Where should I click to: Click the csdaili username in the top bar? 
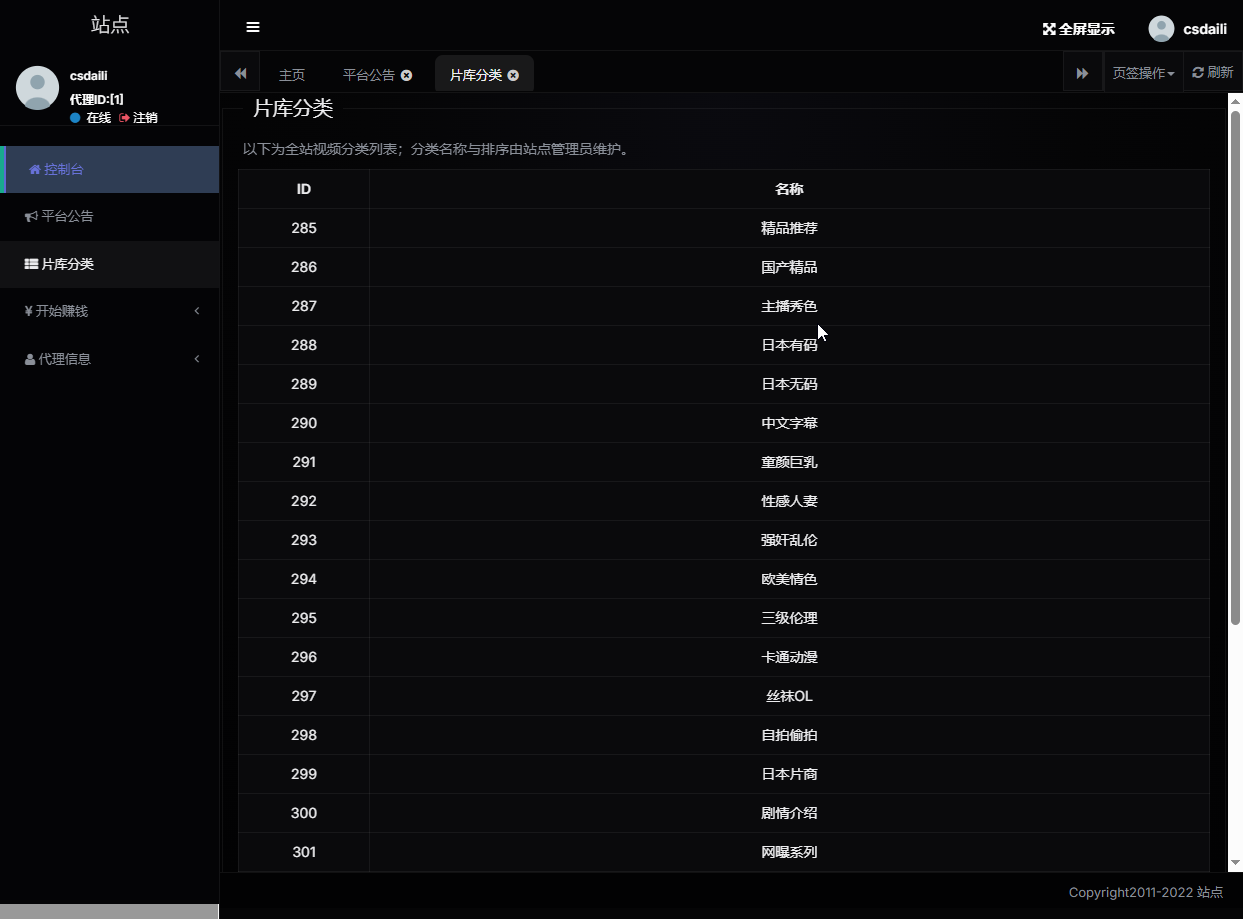pyautogui.click(x=1205, y=29)
